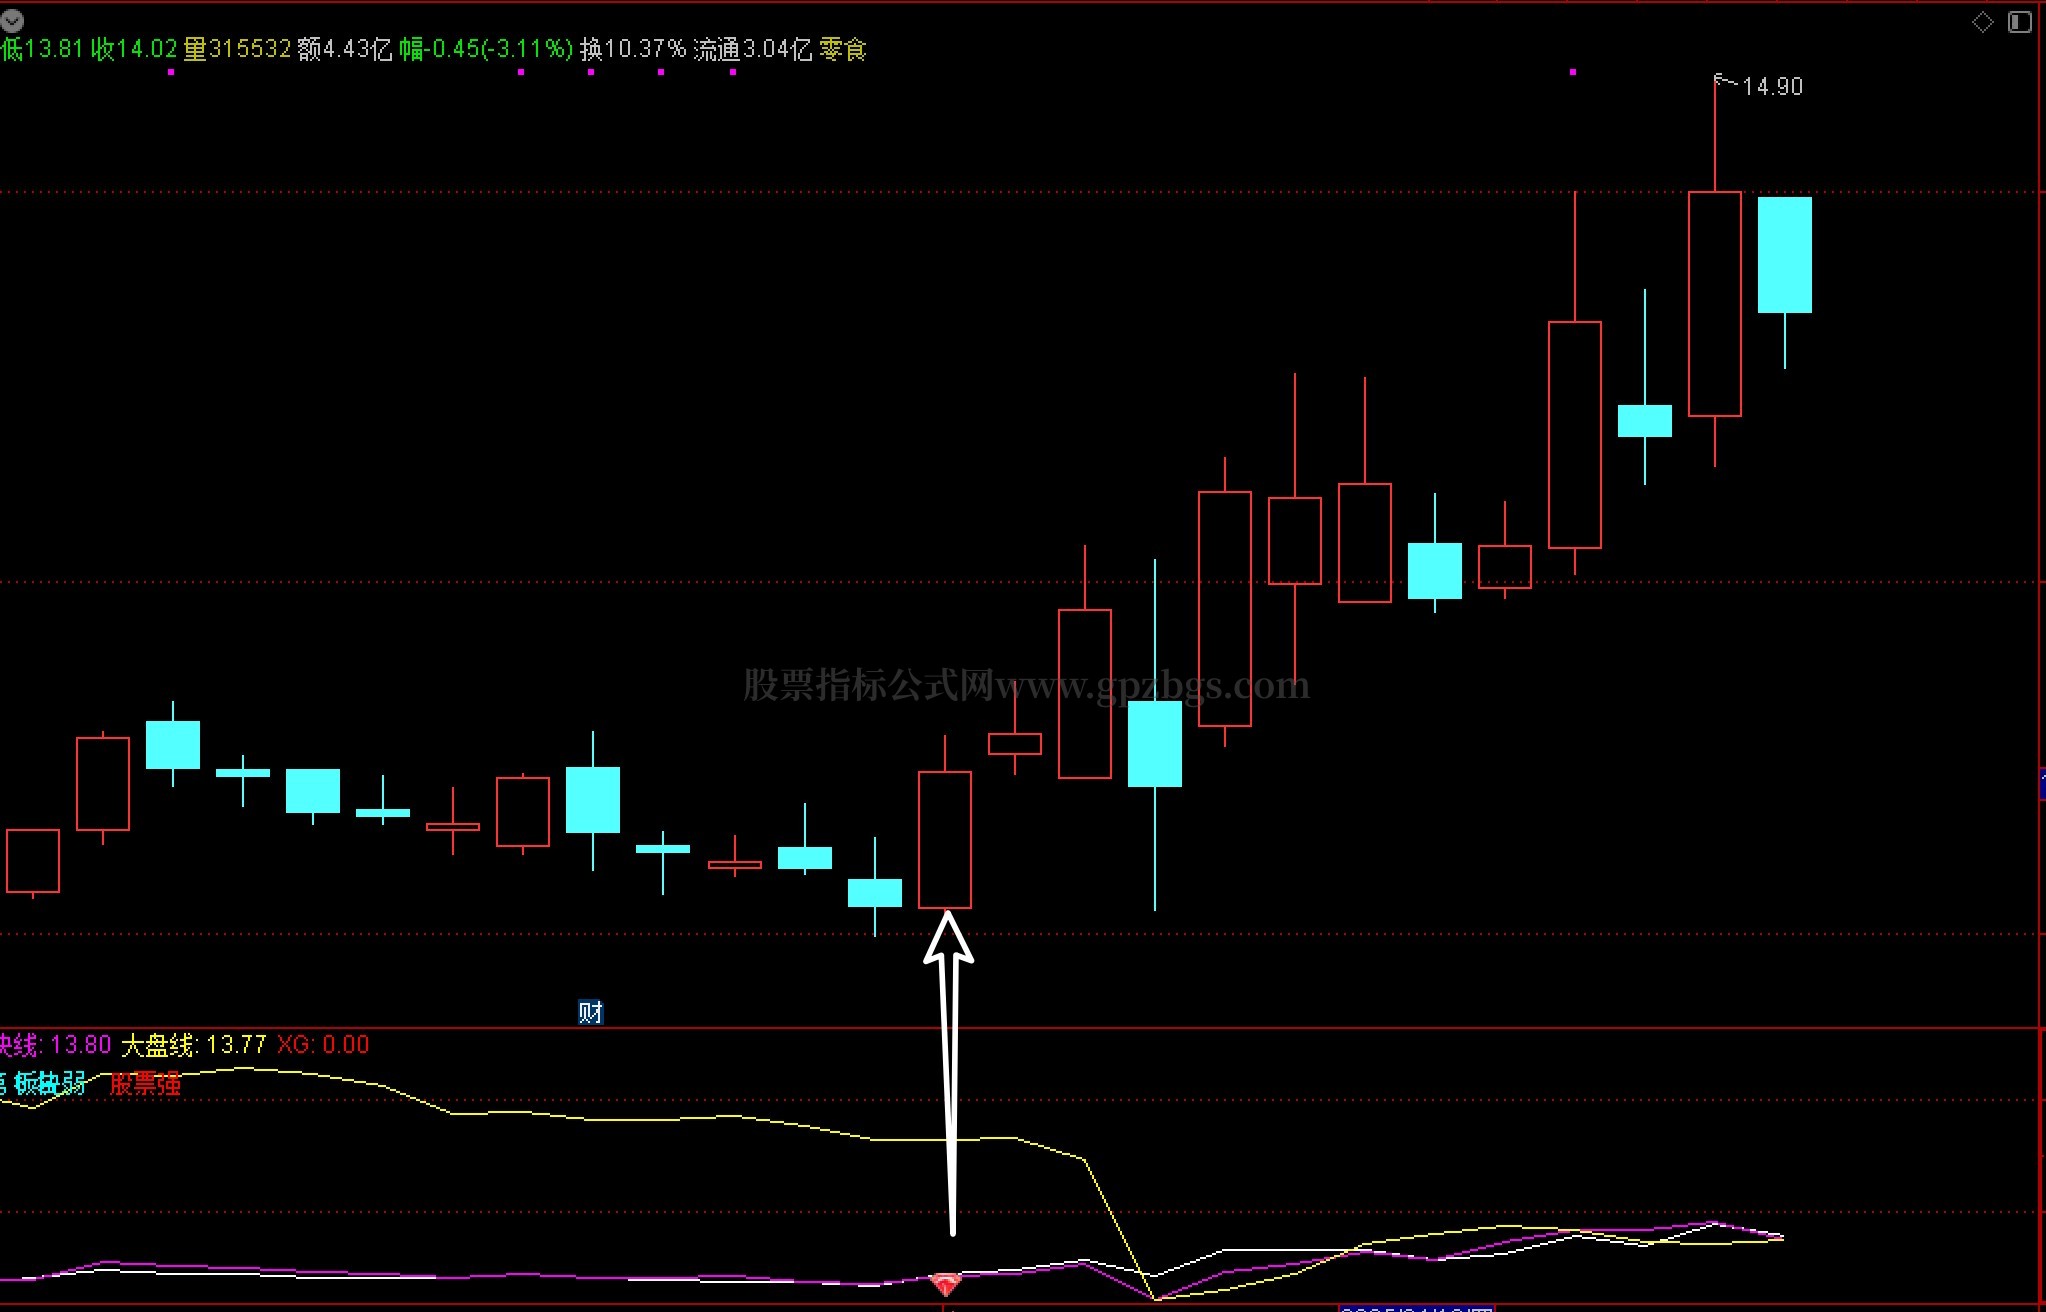Screen dimensions: 2046x1312
Task: Select the tall red candle above the arrow
Action: tap(945, 840)
